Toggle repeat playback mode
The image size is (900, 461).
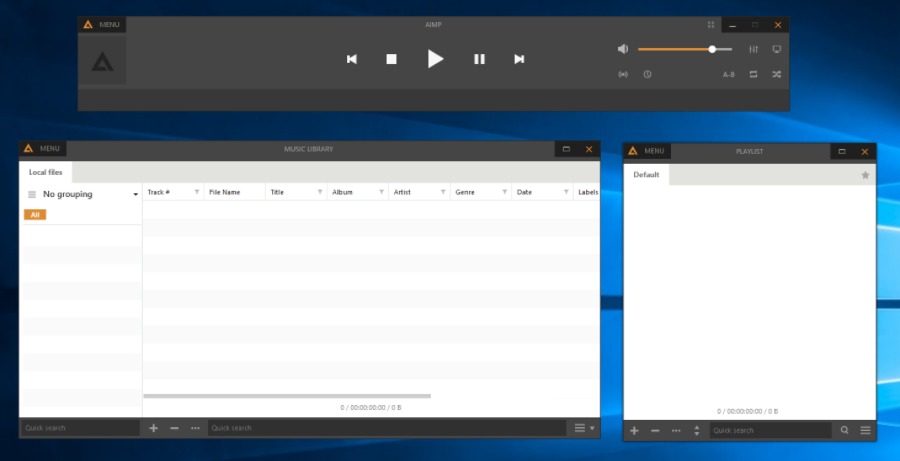point(753,74)
